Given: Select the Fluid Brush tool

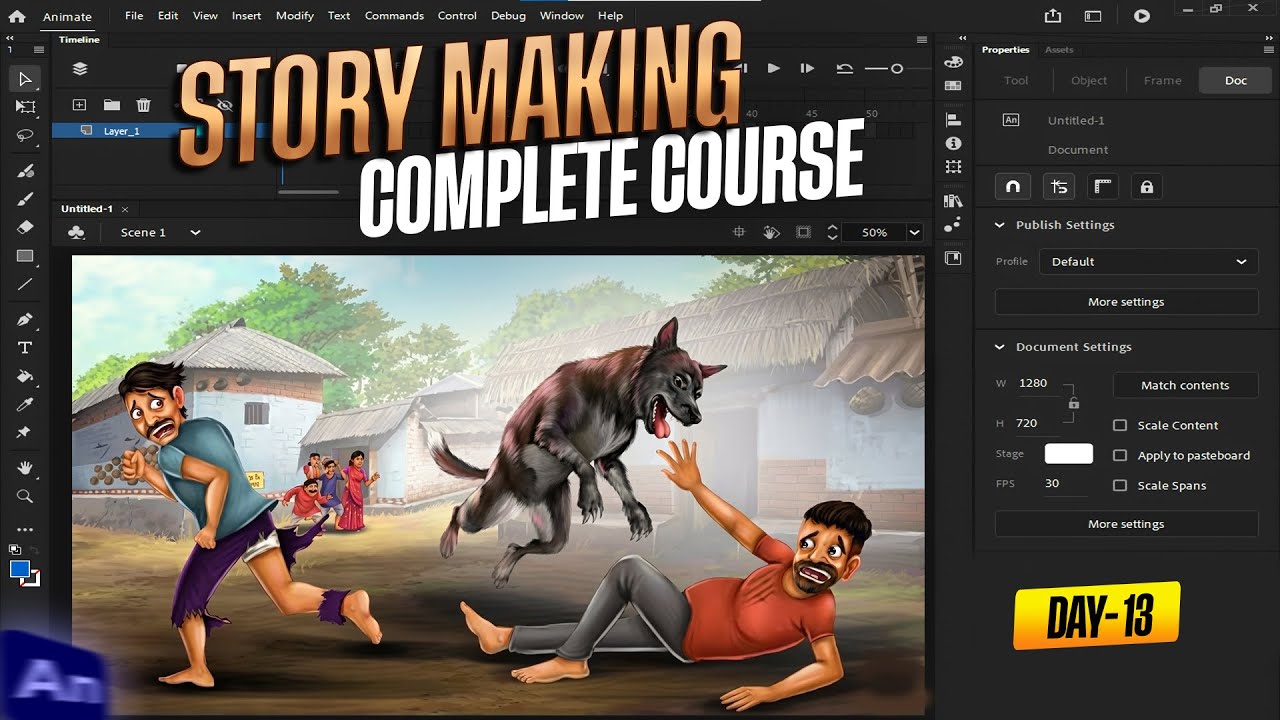Looking at the screenshot, I should pos(25,171).
